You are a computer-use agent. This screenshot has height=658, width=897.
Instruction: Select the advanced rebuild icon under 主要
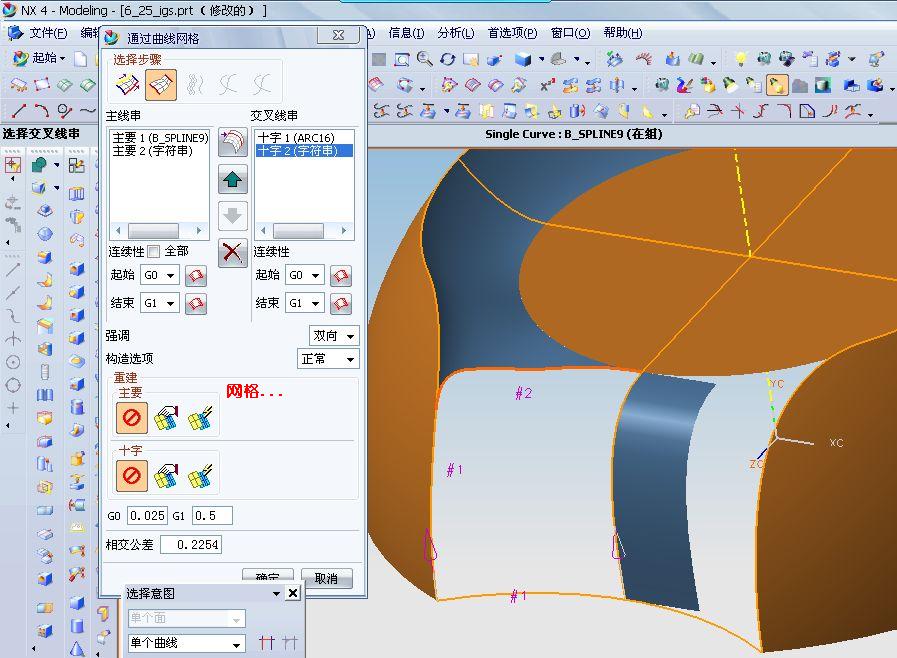coord(200,418)
